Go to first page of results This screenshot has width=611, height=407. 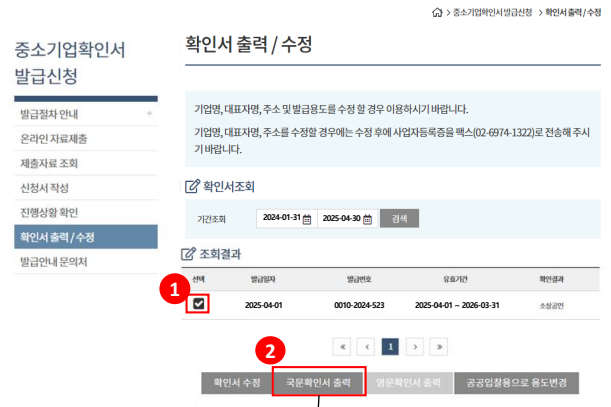click(x=342, y=345)
